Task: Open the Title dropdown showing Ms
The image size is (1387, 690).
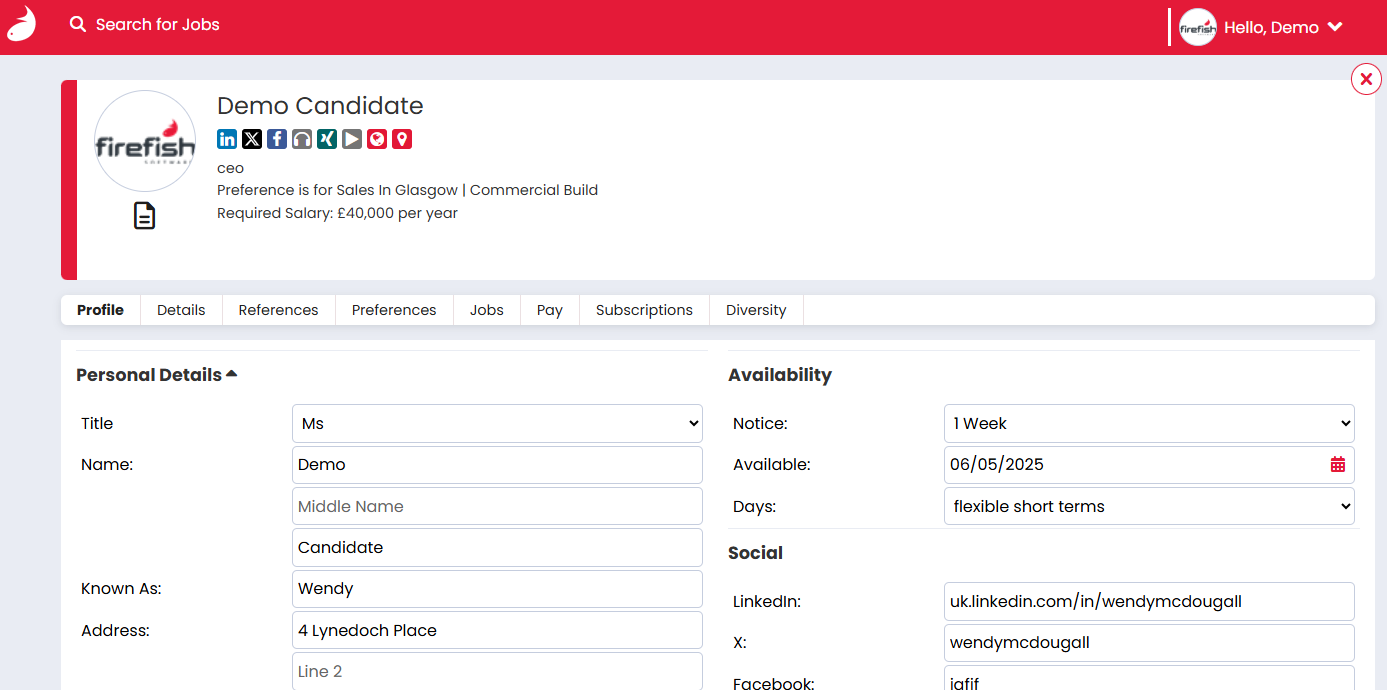Action: (497, 423)
